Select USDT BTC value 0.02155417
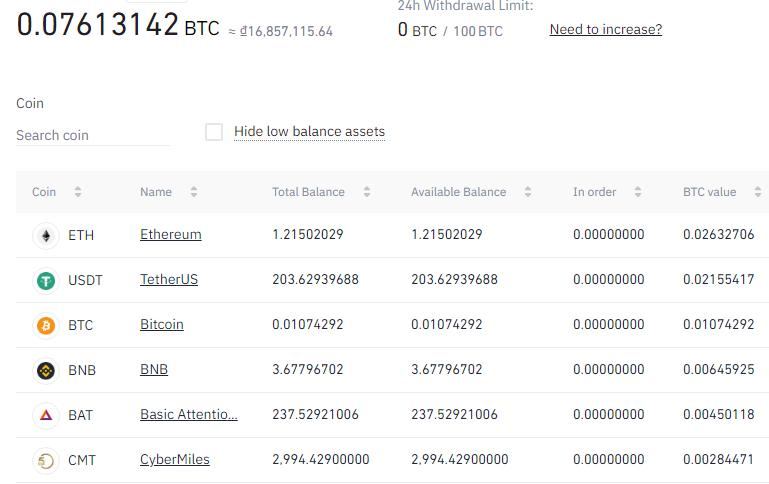 pos(718,280)
